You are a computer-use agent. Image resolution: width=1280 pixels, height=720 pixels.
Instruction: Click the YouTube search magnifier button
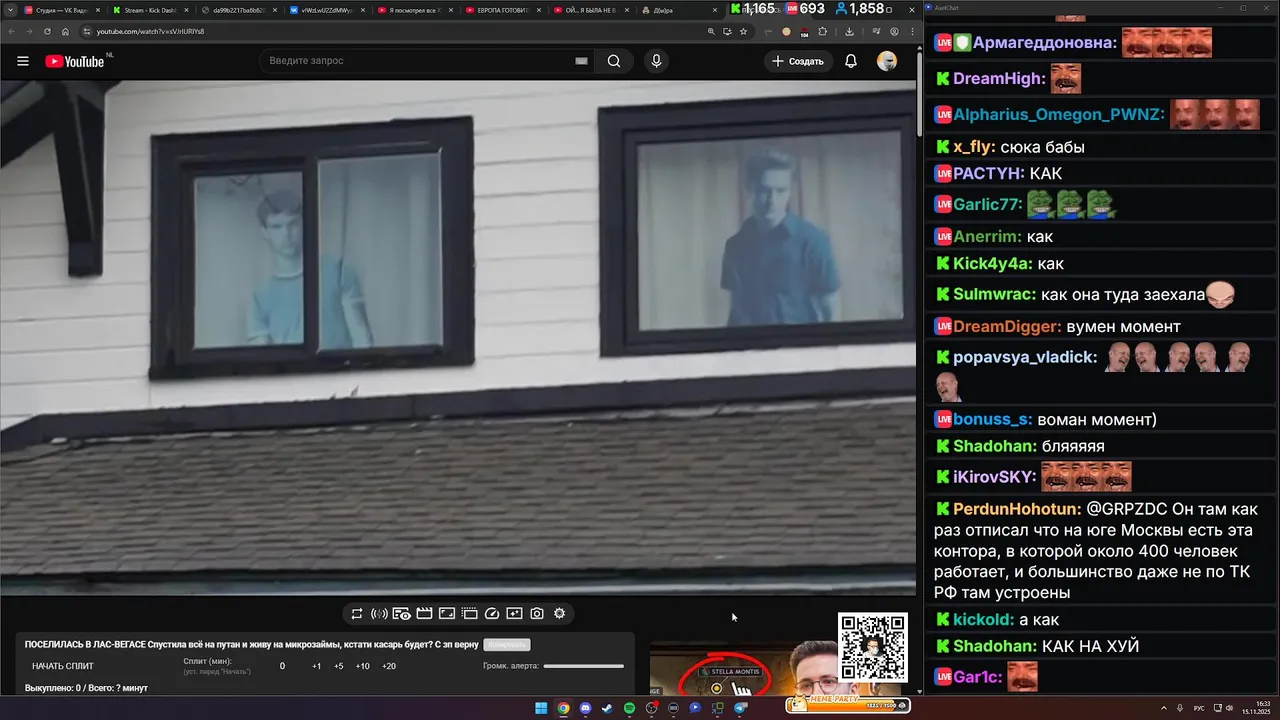614,61
